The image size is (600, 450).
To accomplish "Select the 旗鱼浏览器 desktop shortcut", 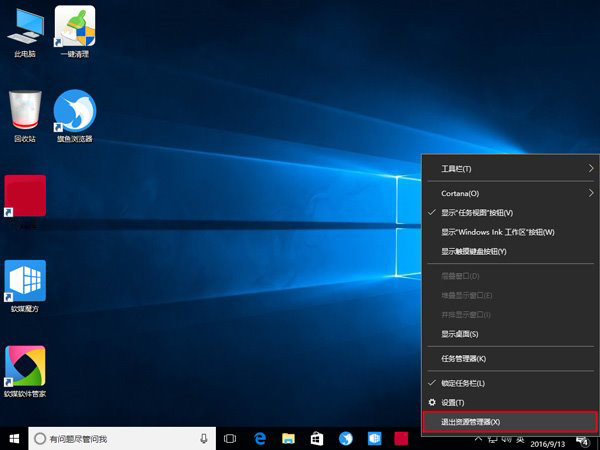I will coord(75,116).
